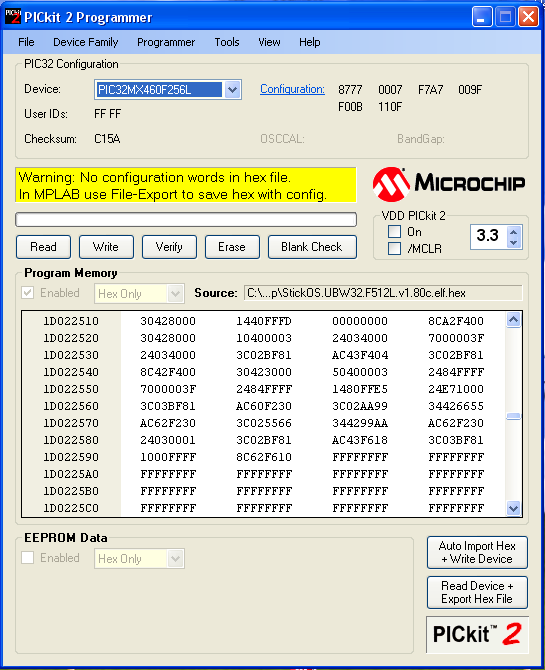Select address 1D022560 row label
Screen dimensions: 545x670
(x=71, y=406)
